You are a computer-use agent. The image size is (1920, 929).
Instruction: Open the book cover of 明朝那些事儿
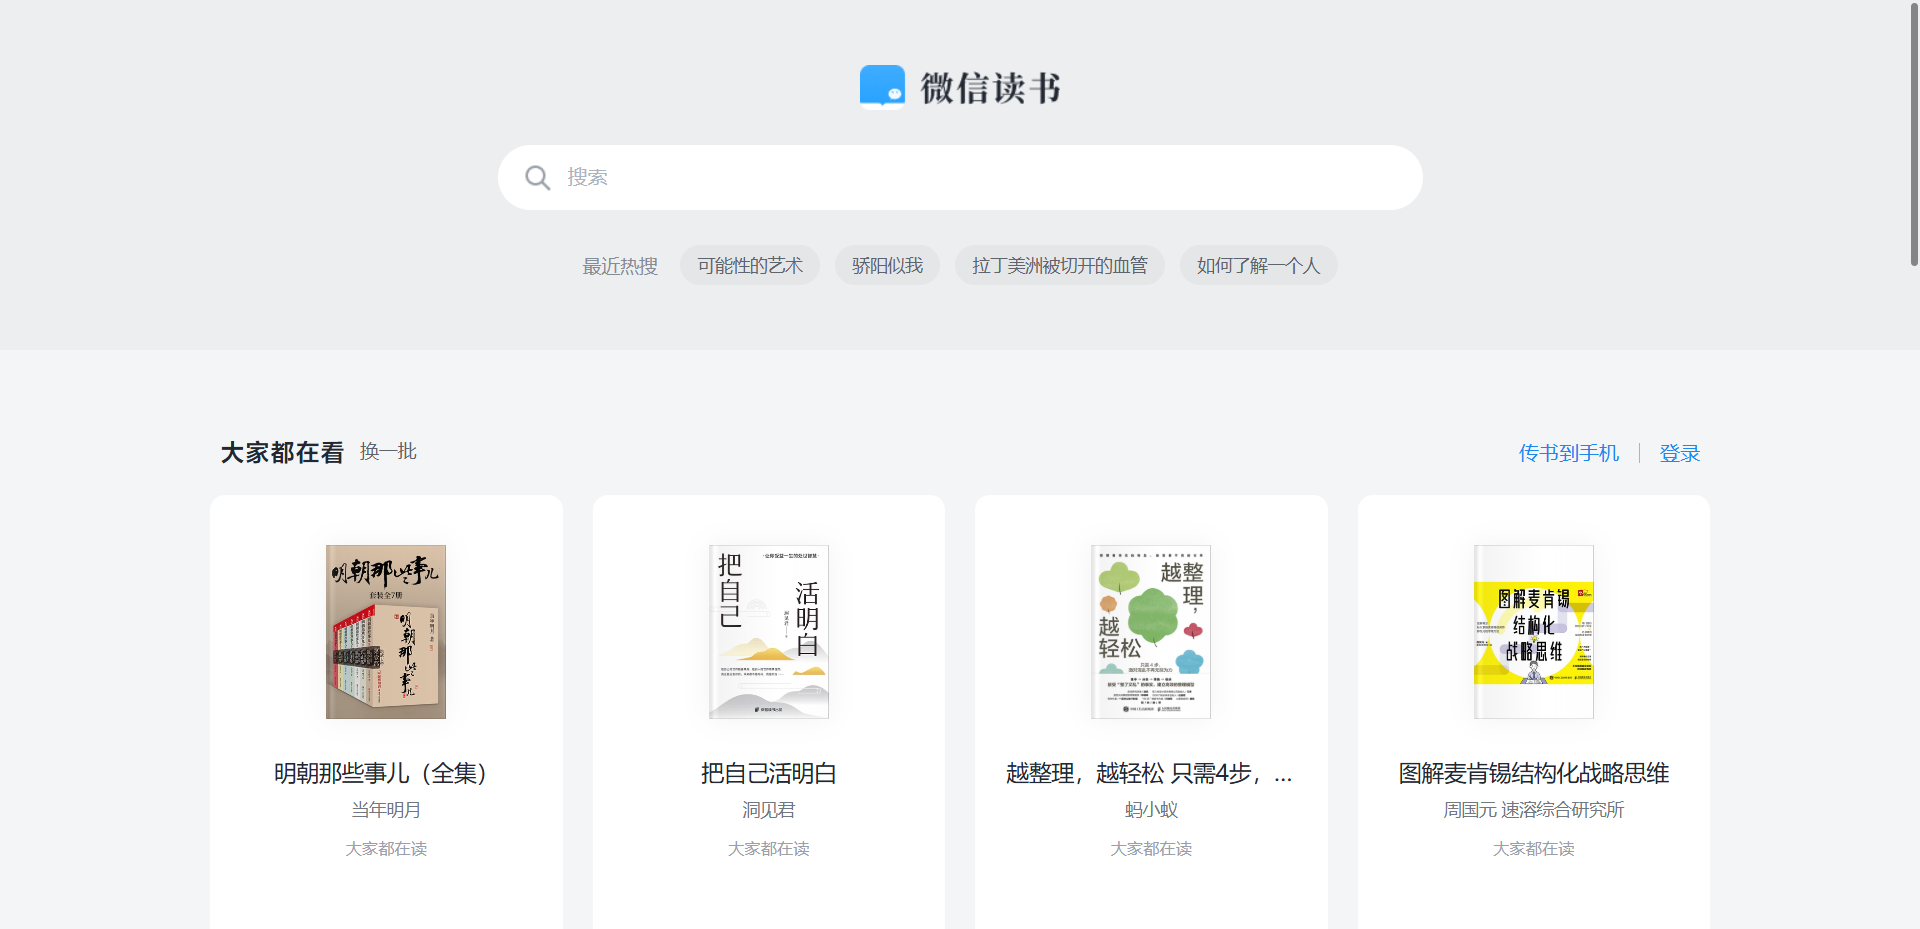(x=386, y=631)
